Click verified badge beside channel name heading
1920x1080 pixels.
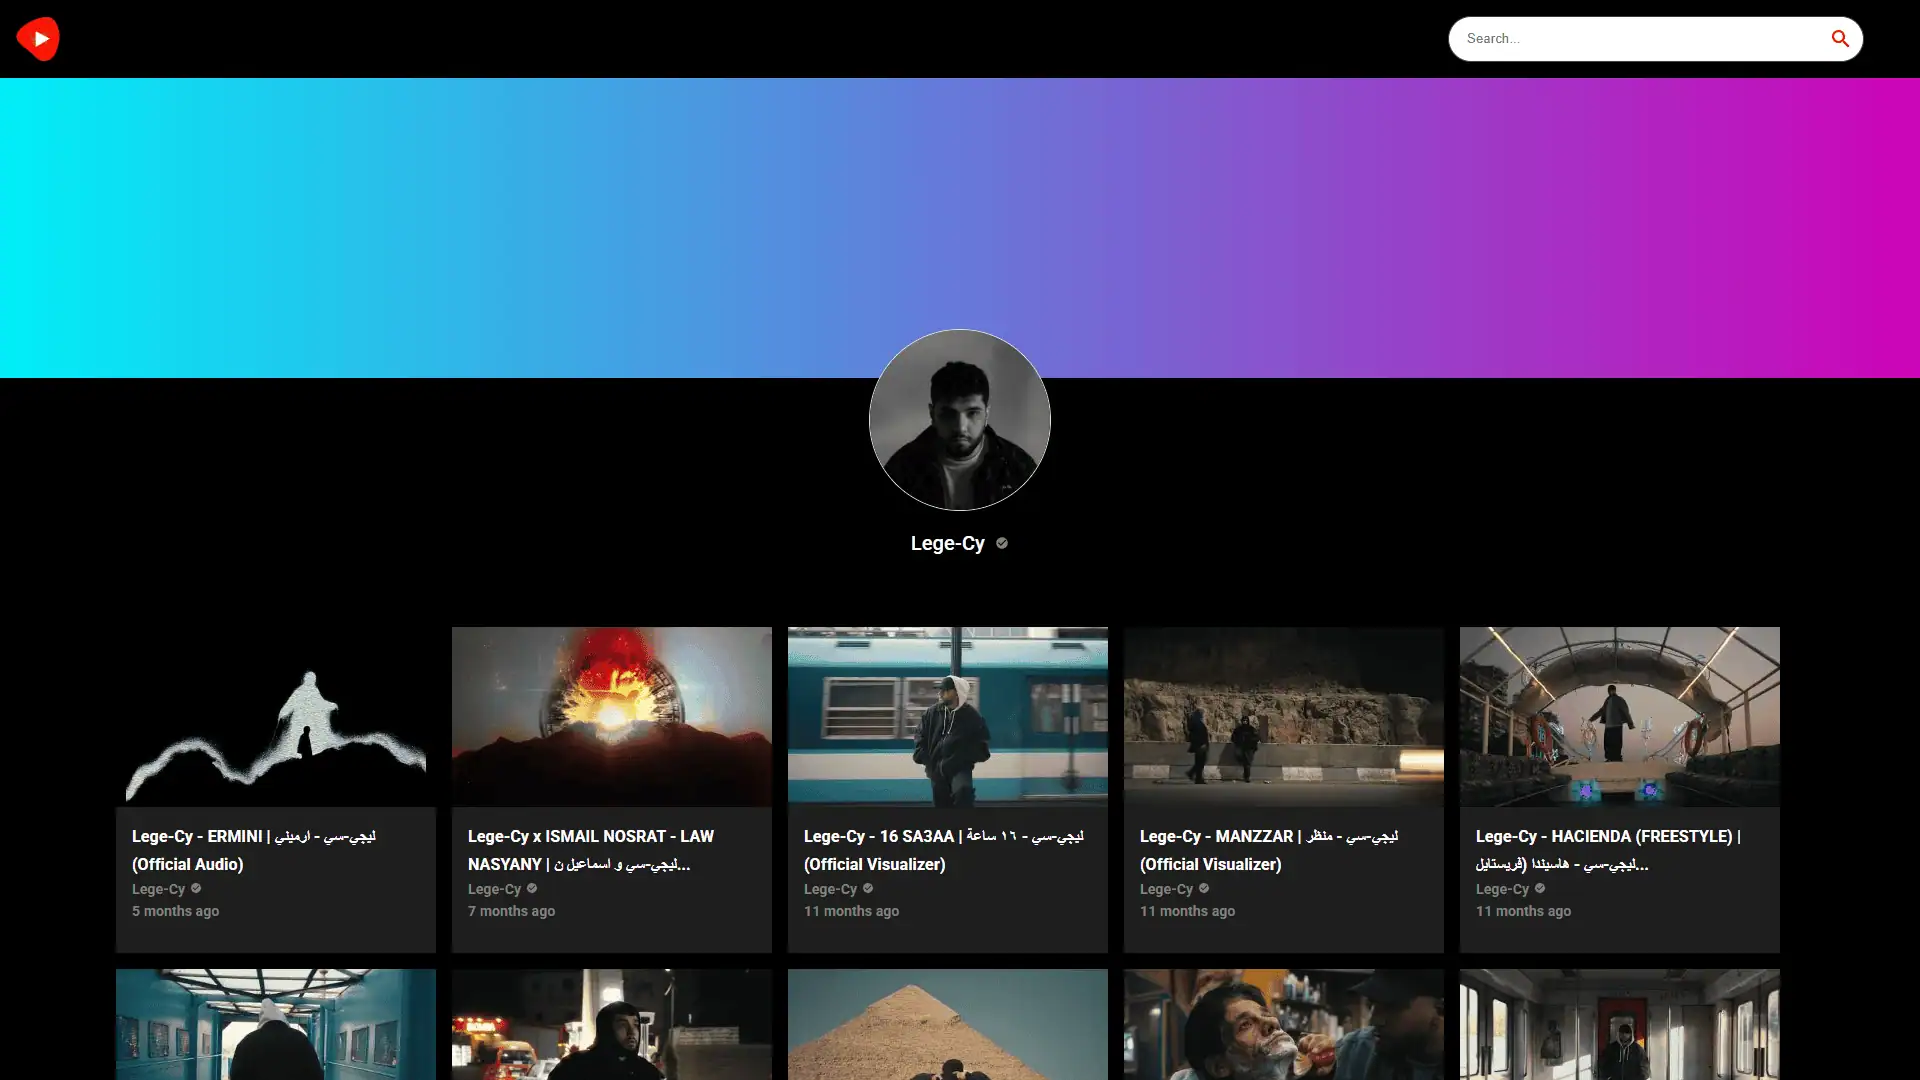point(1001,543)
